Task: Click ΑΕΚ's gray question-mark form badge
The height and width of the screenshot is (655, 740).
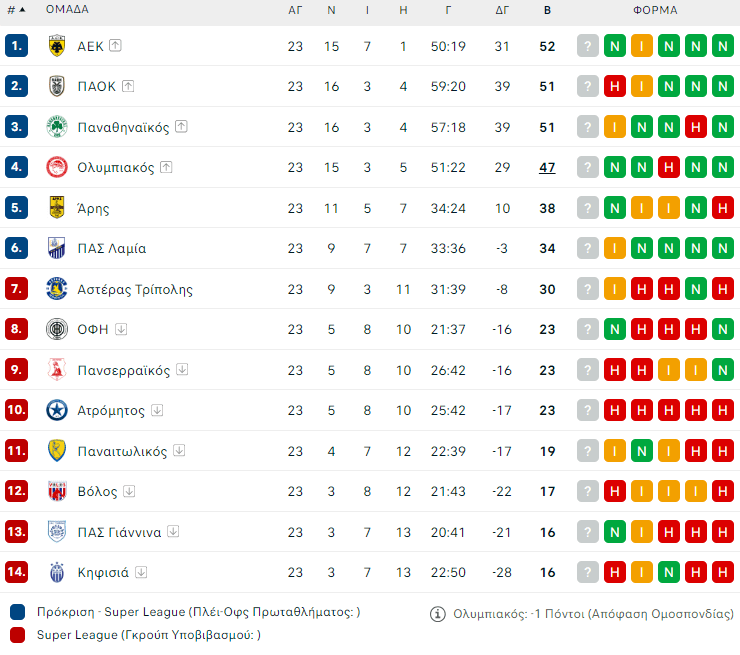Action: 588,45
